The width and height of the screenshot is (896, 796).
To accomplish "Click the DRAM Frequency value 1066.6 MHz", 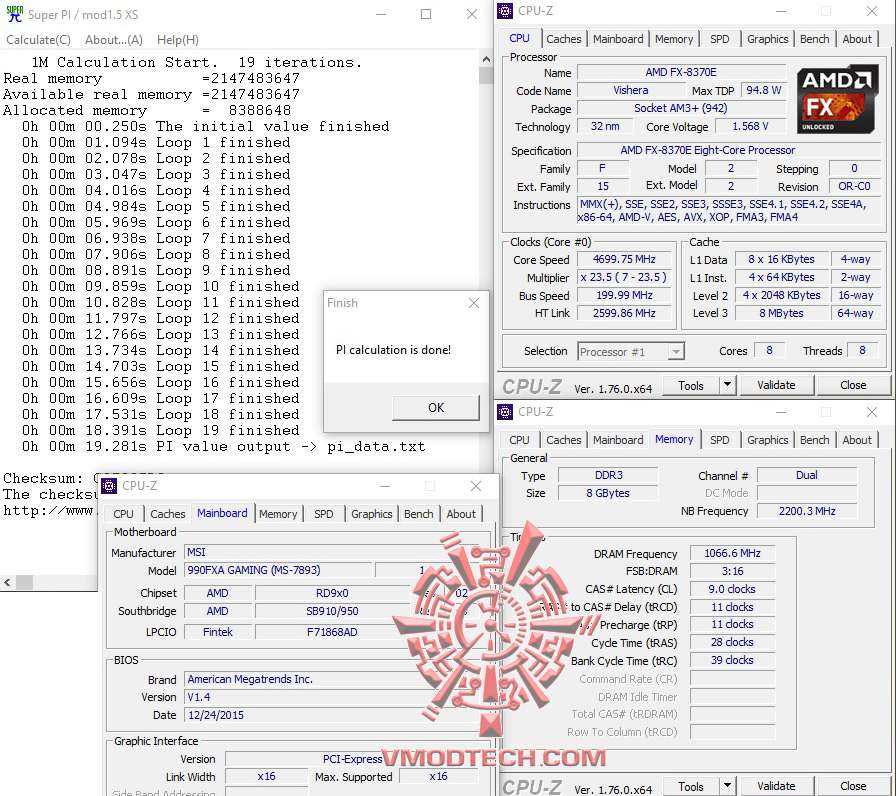I will click(x=732, y=553).
